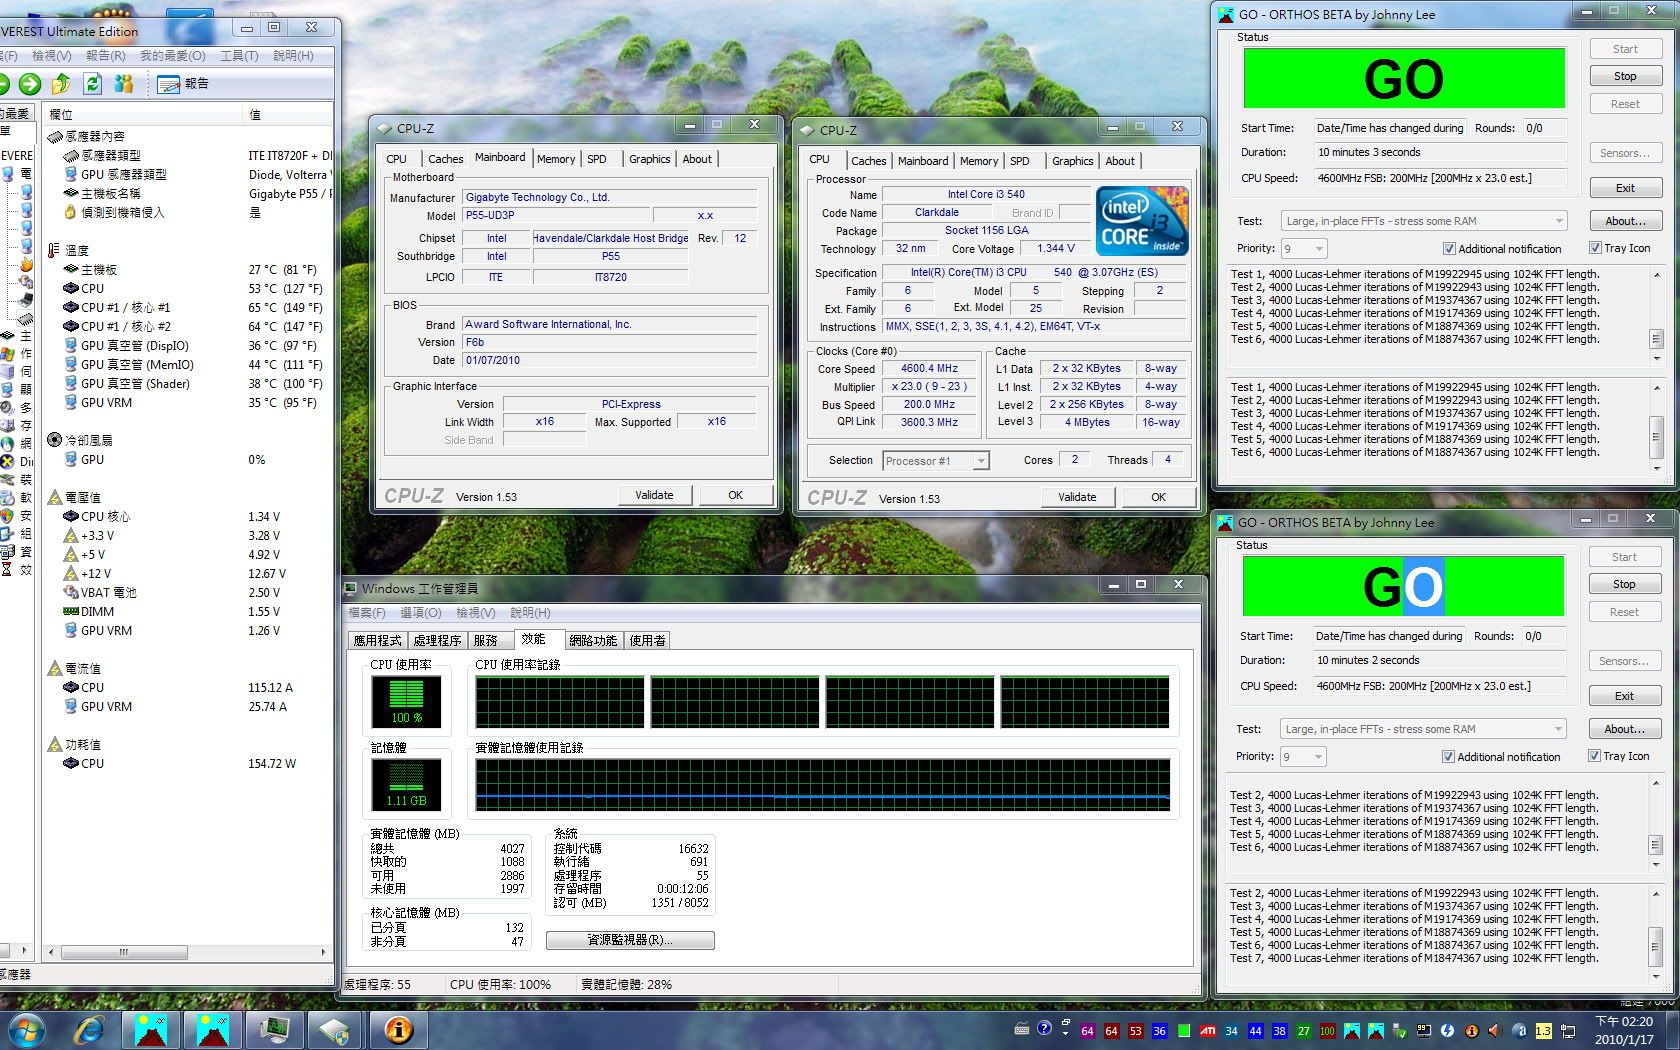Open Internet Explorer from the taskbar

point(90,1029)
